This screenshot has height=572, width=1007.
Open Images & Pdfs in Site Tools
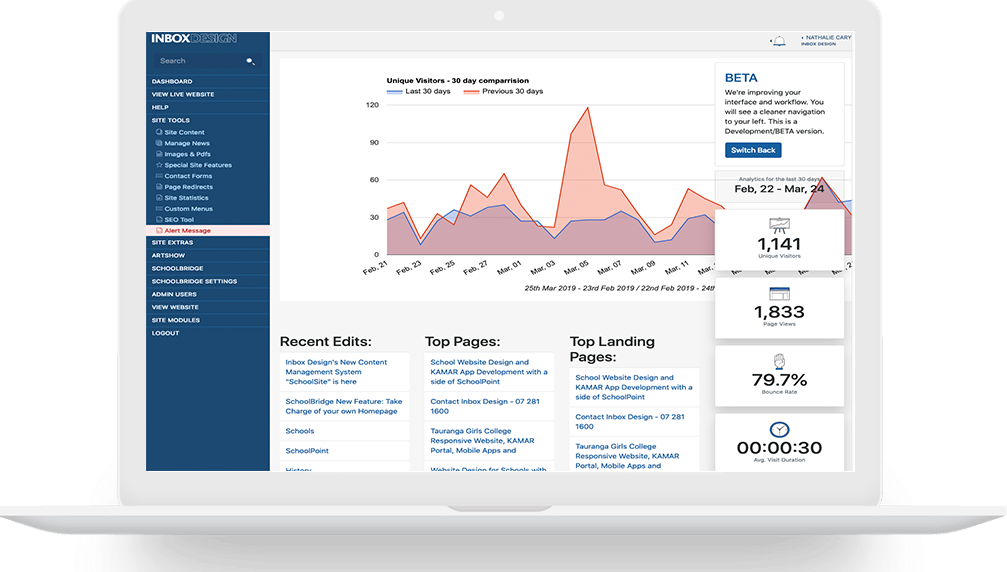[188, 154]
